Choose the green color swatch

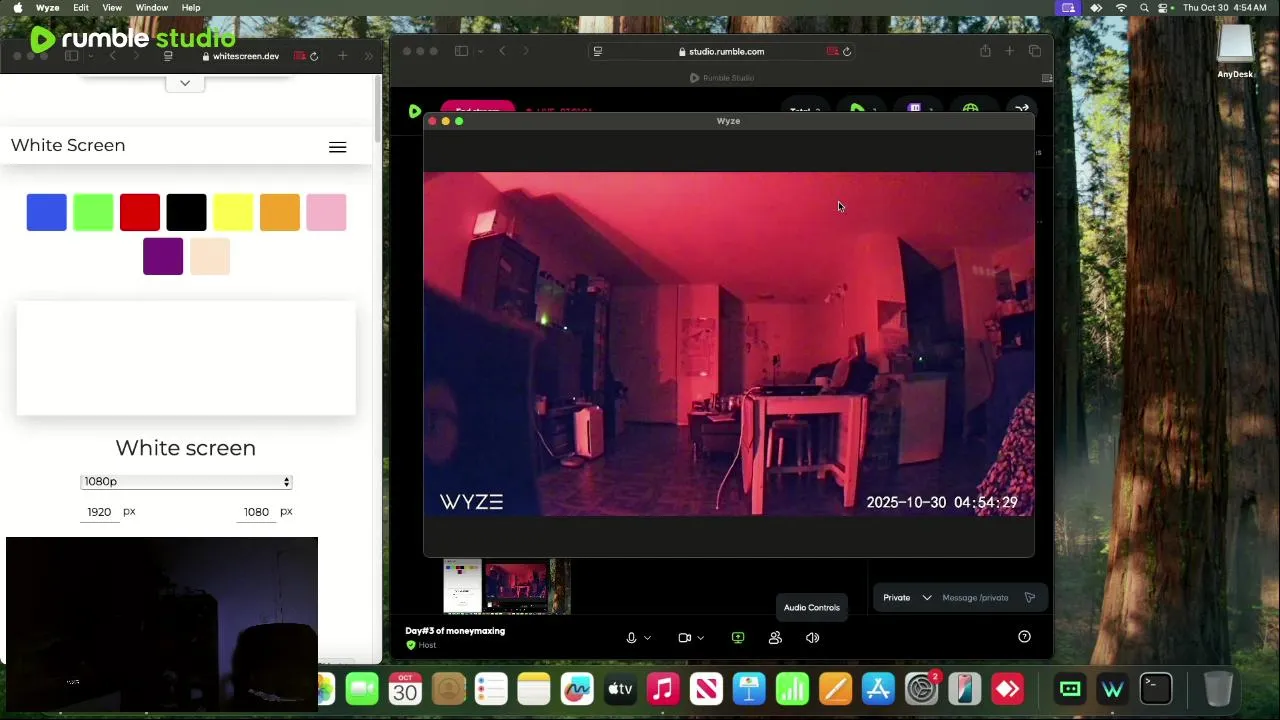tap(93, 213)
